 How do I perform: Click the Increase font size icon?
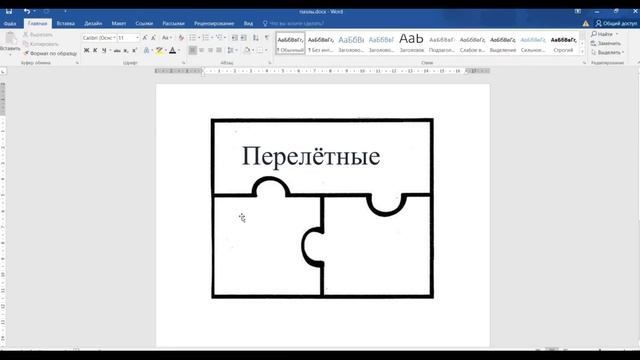click(145, 38)
